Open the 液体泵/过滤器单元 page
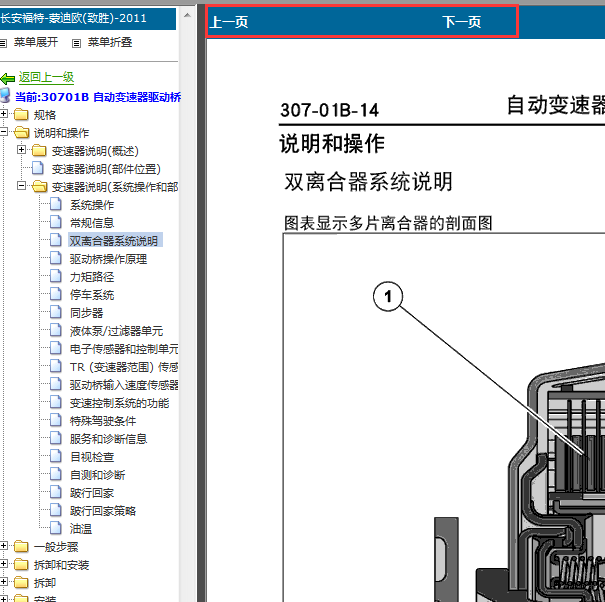Image resolution: width=605 pixels, height=602 pixels. pyautogui.click(x=116, y=331)
